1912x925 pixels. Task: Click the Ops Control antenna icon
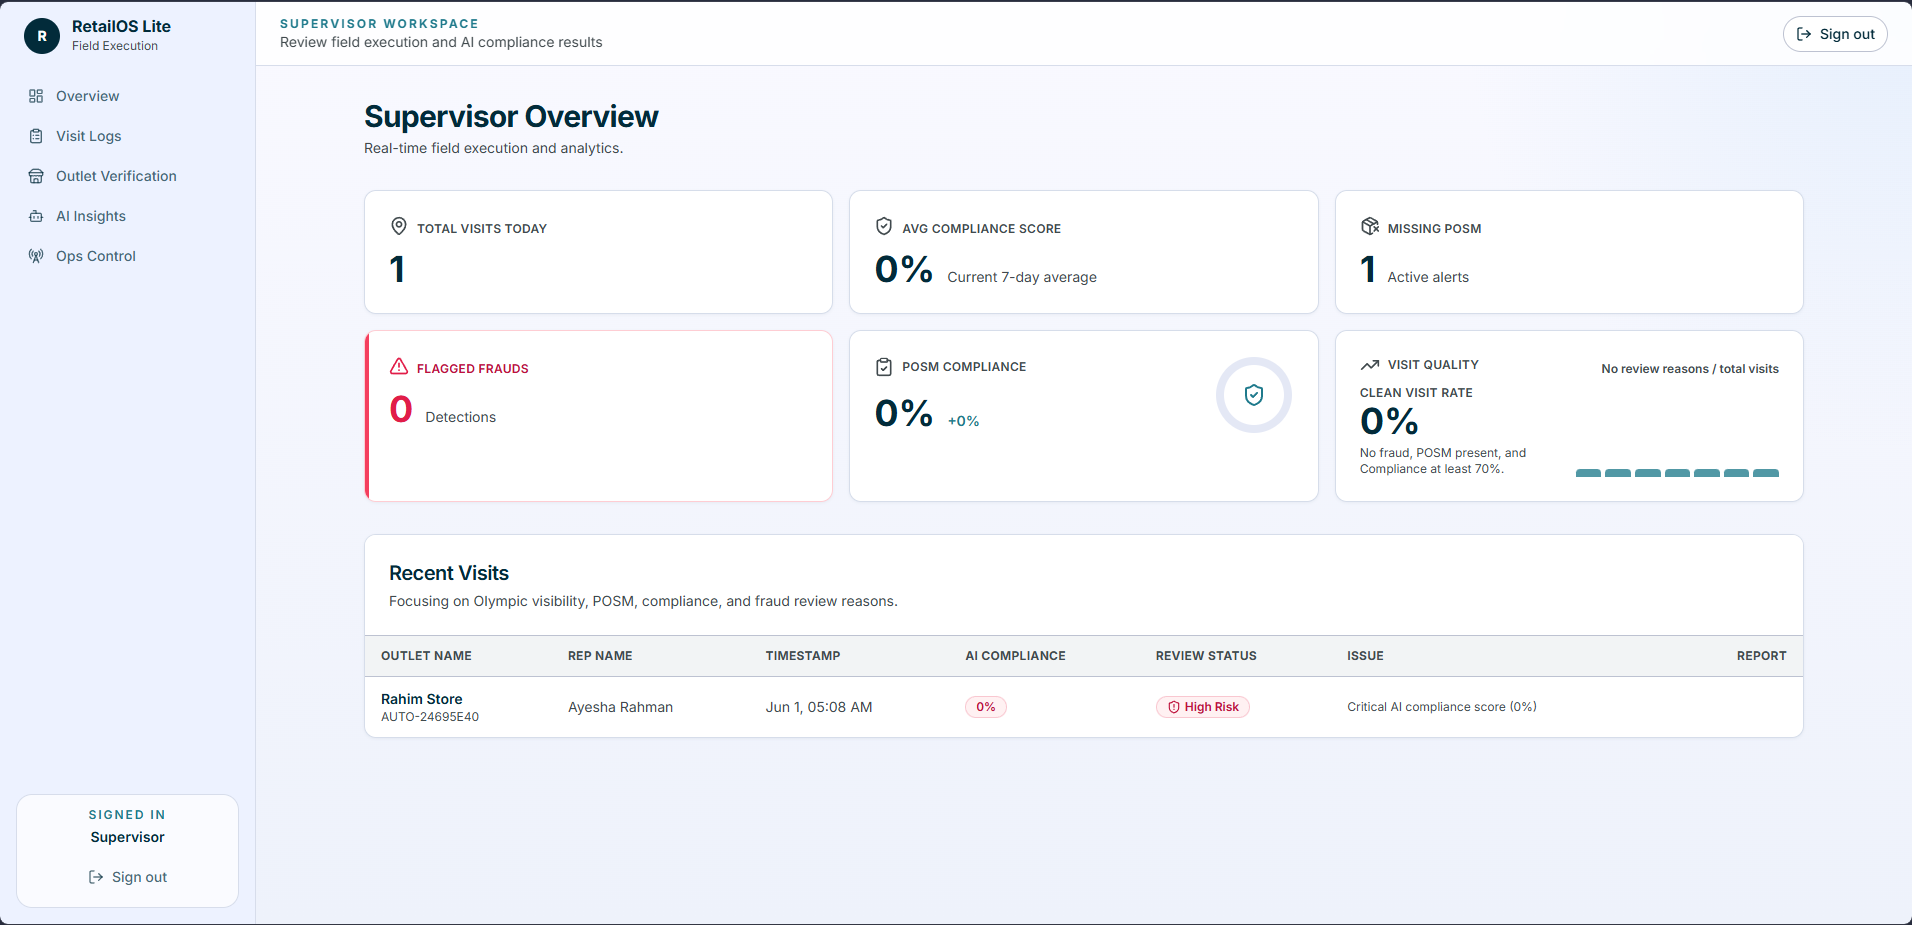(x=36, y=256)
